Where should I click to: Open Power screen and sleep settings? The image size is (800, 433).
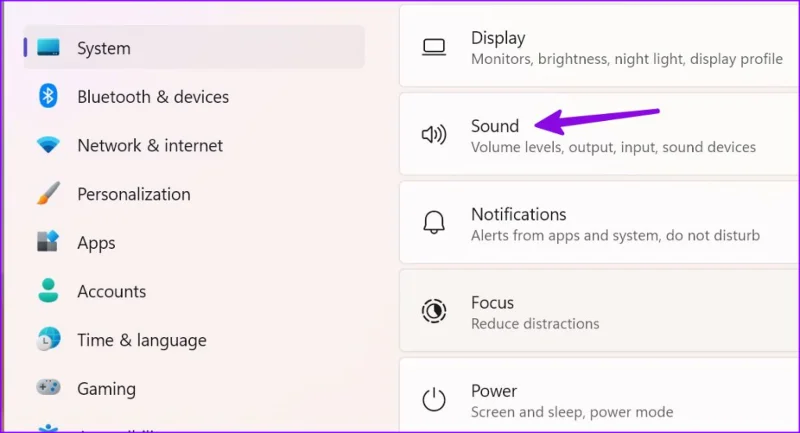click(599, 395)
